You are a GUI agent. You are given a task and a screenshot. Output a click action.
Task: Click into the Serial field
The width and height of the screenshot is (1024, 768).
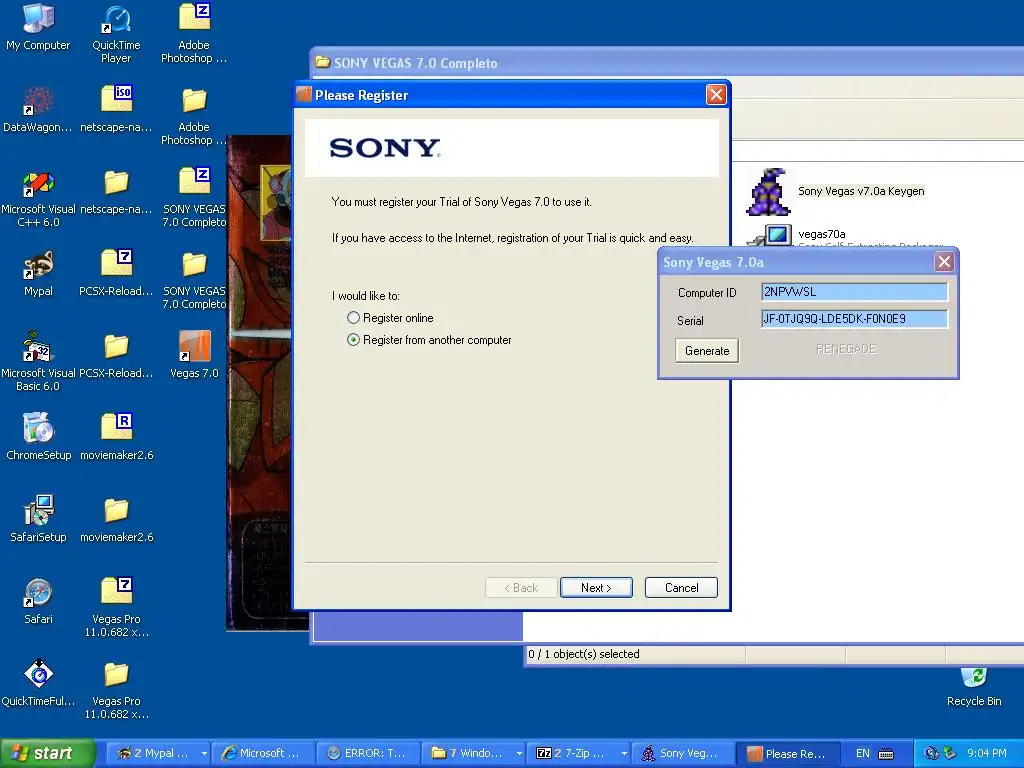coord(854,319)
